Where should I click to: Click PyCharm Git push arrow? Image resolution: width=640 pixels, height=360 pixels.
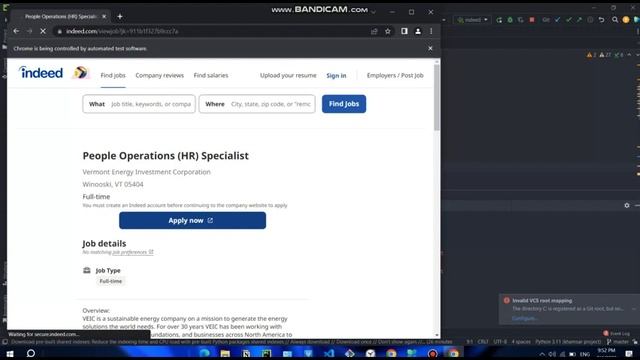point(579,20)
